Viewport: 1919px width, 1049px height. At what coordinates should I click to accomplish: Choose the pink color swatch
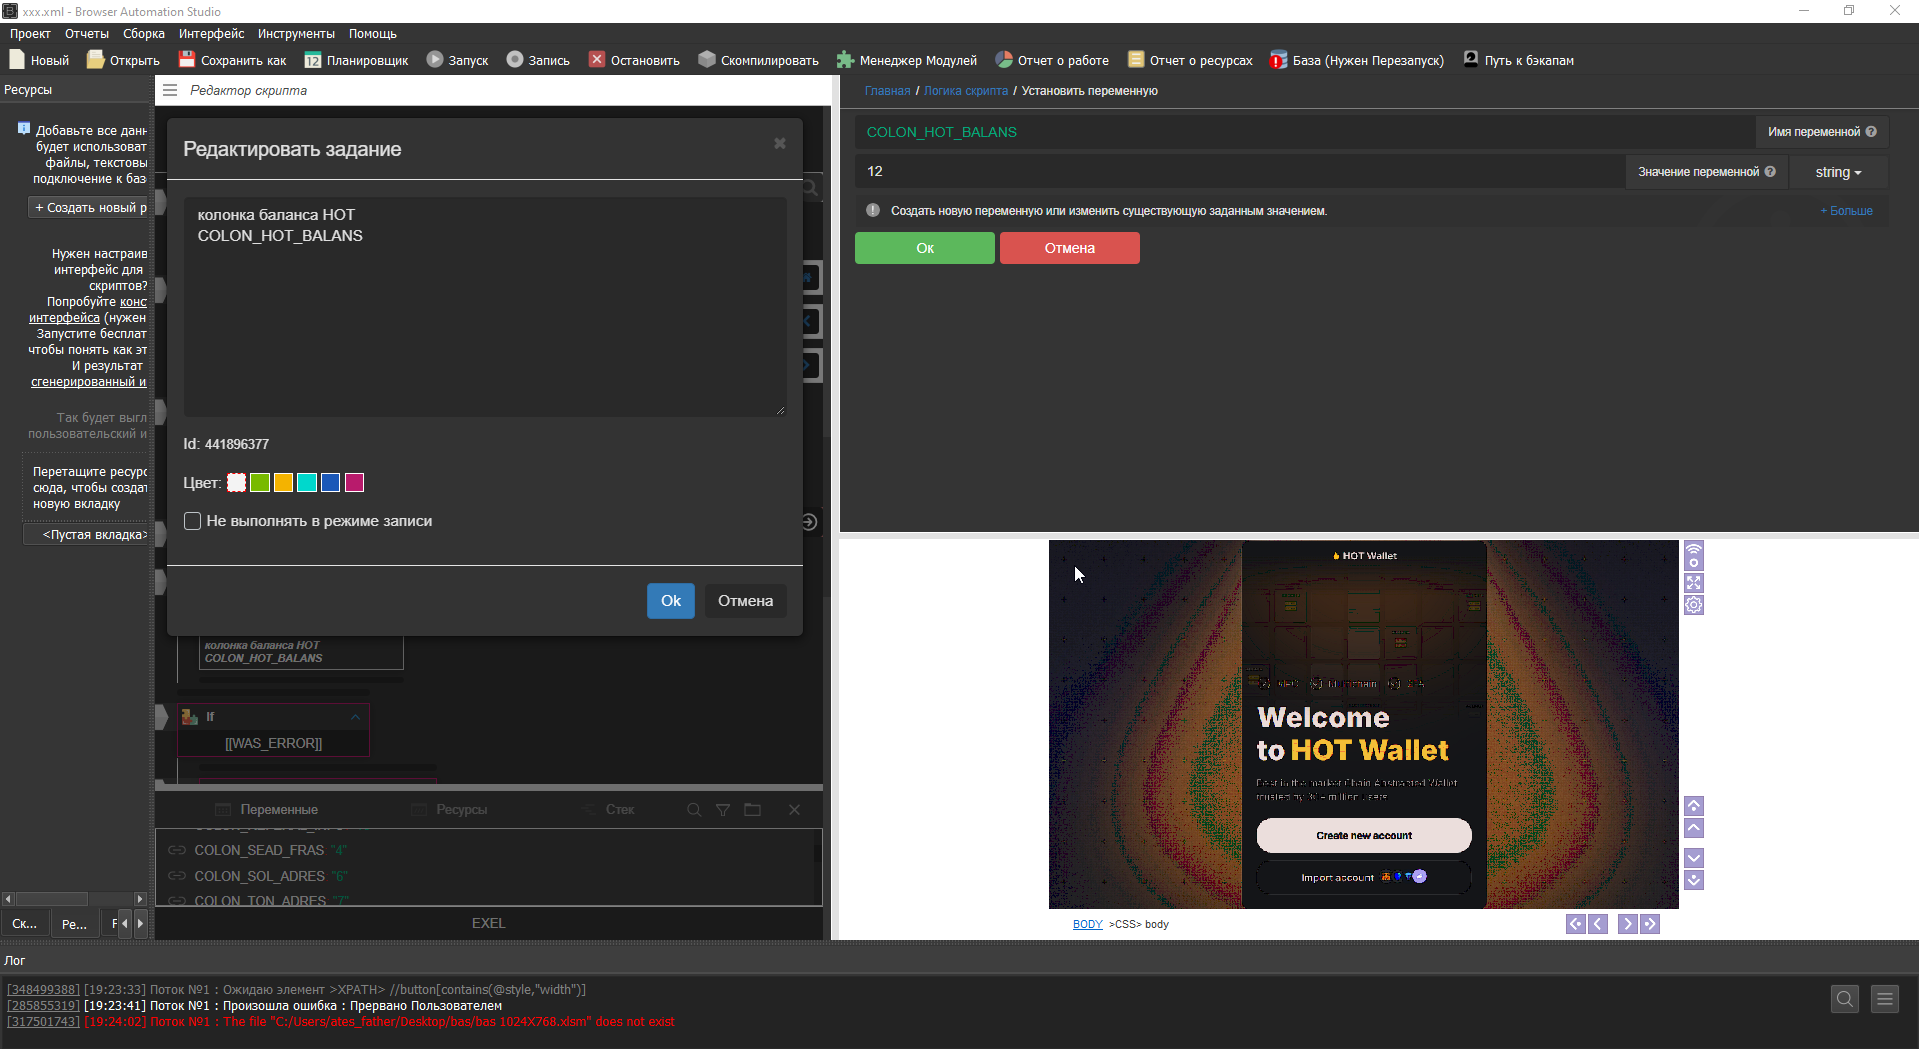click(354, 483)
